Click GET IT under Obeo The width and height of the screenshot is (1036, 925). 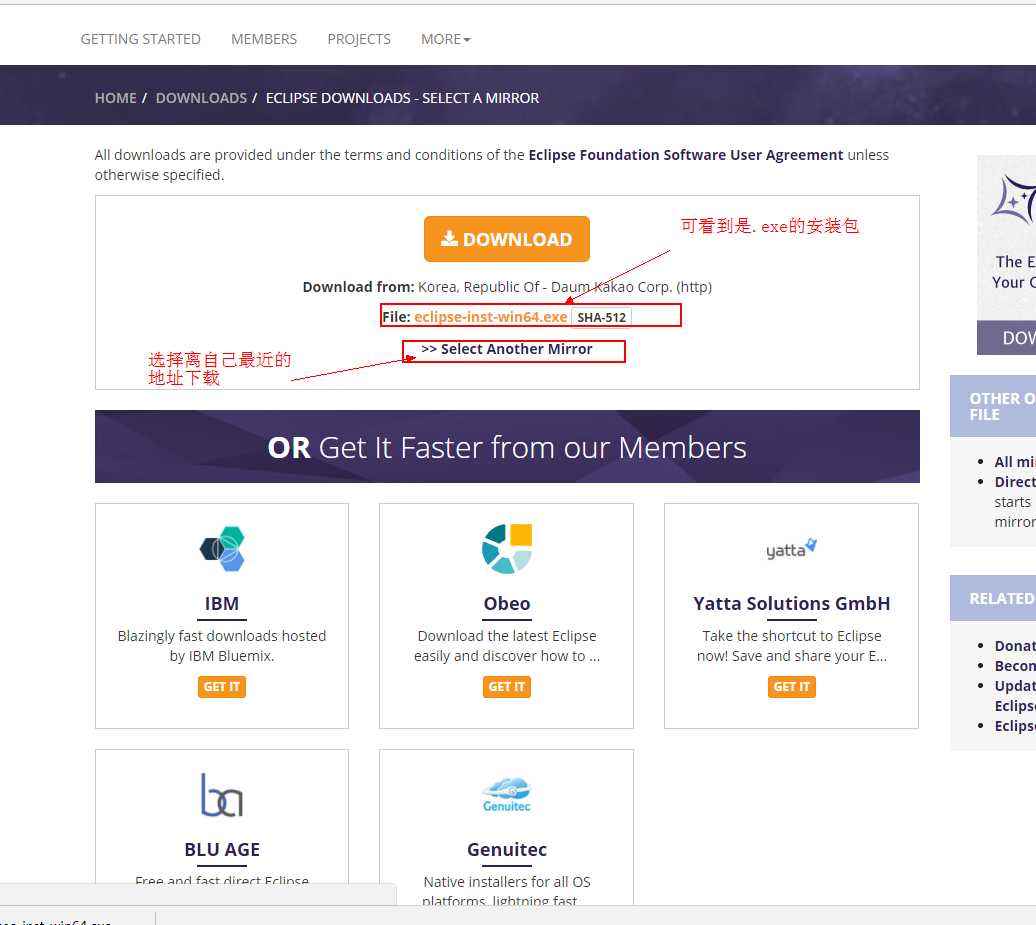click(x=507, y=686)
